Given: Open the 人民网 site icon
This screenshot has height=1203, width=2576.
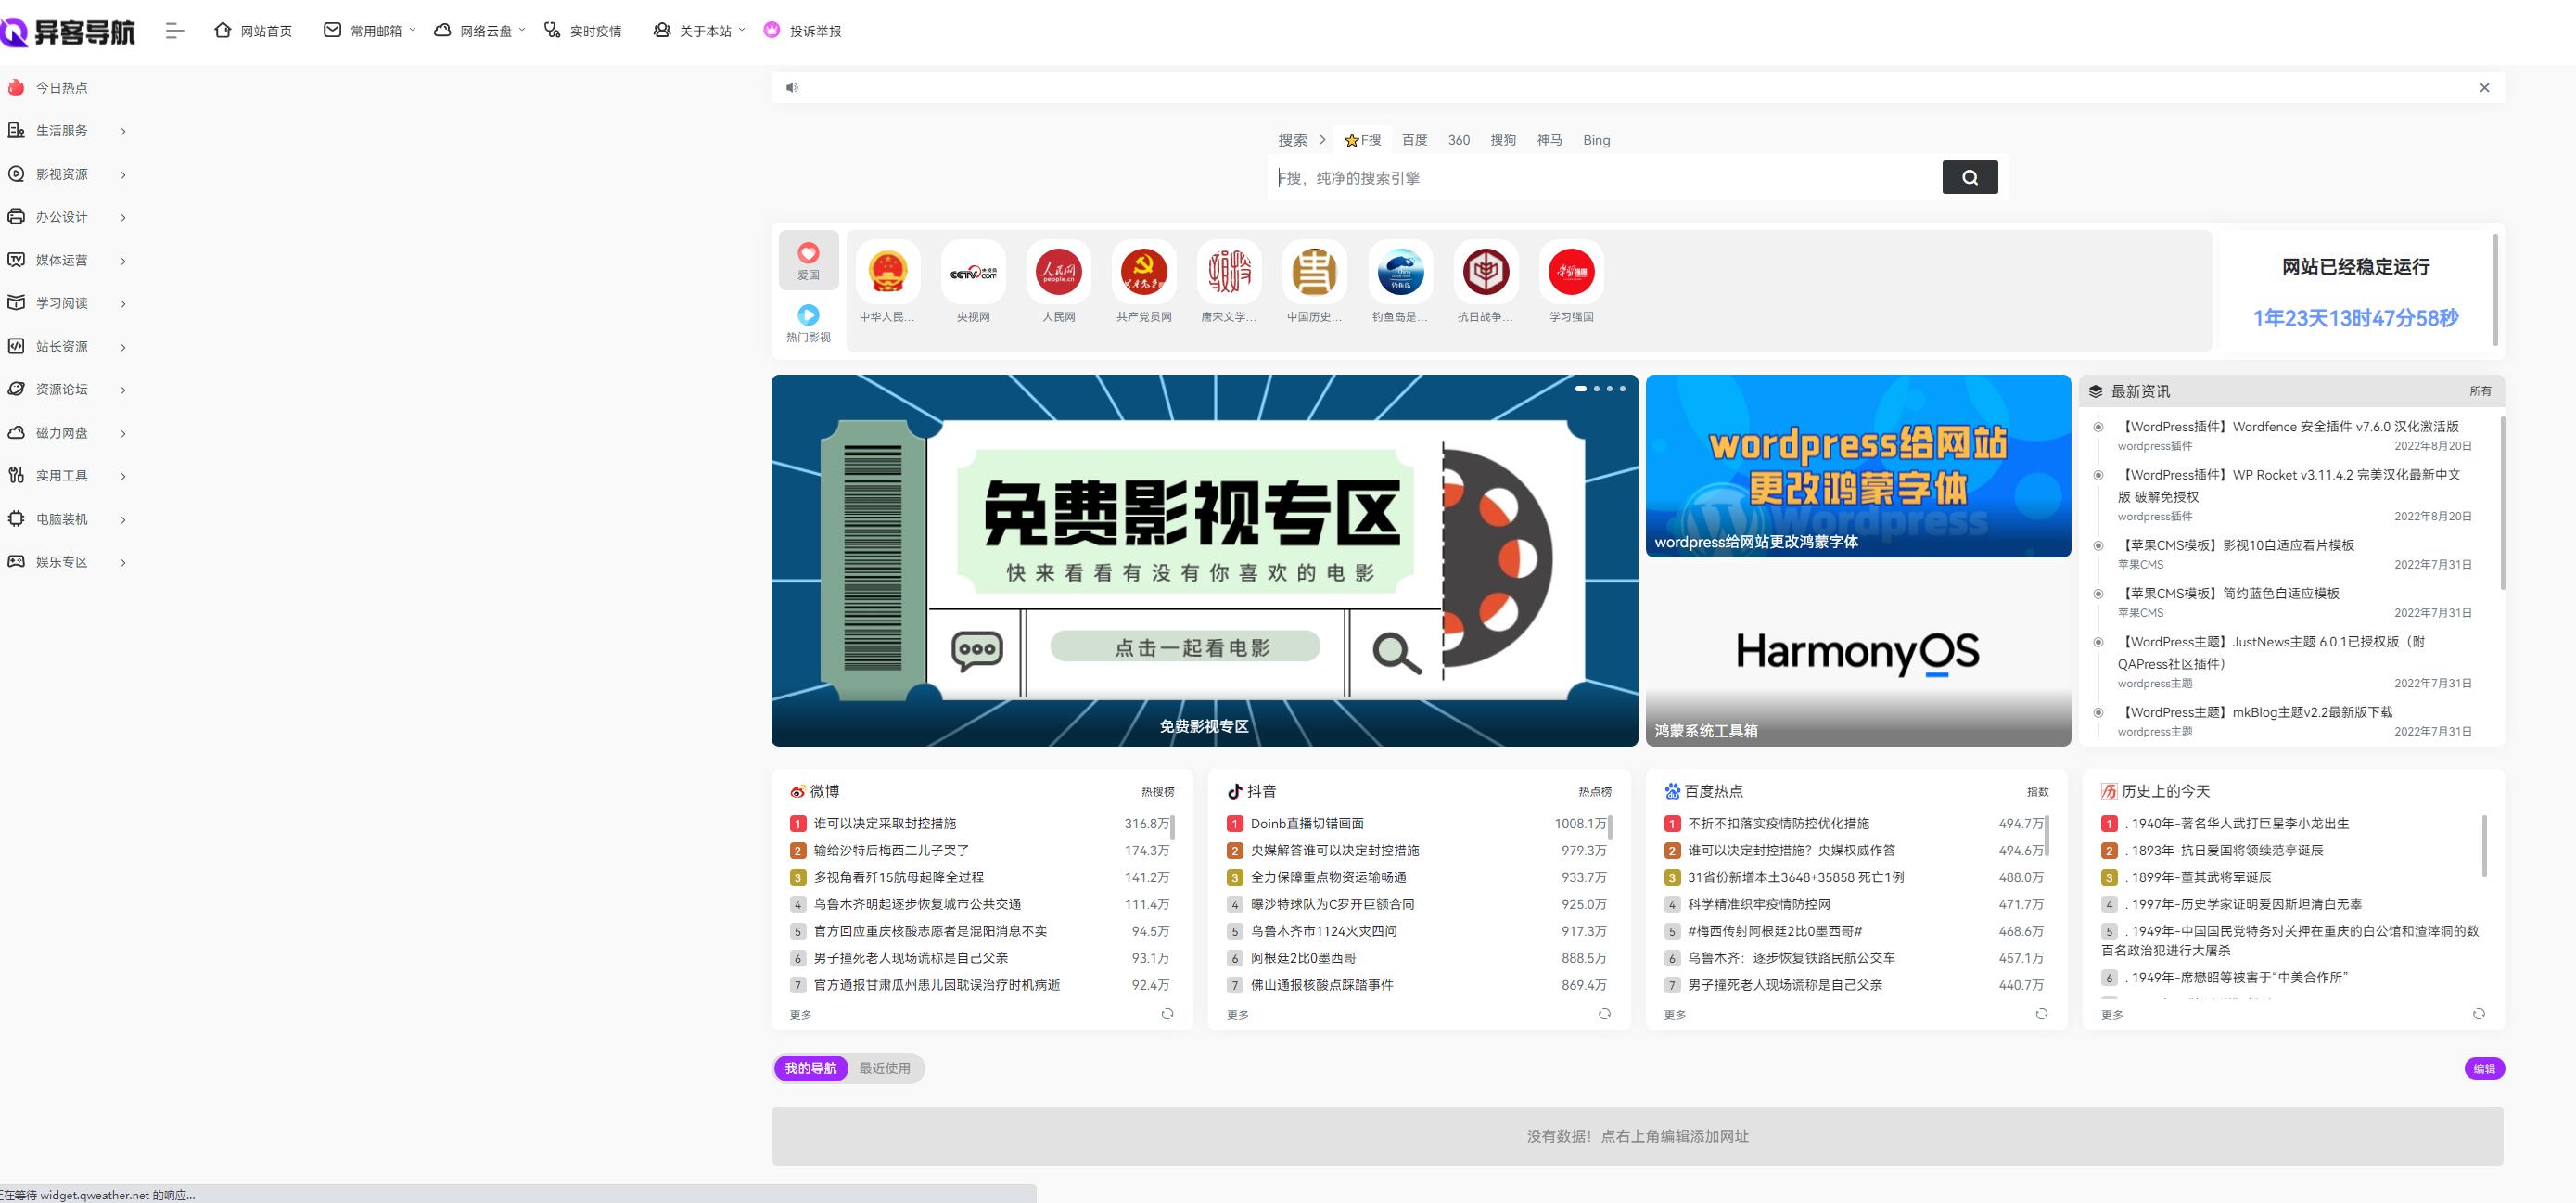Looking at the screenshot, I should (x=1058, y=272).
